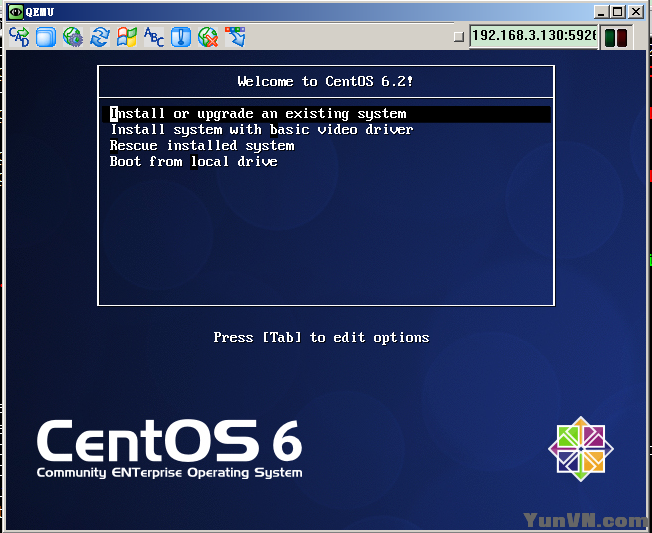Click the green and red activity indicator

(x=616, y=37)
